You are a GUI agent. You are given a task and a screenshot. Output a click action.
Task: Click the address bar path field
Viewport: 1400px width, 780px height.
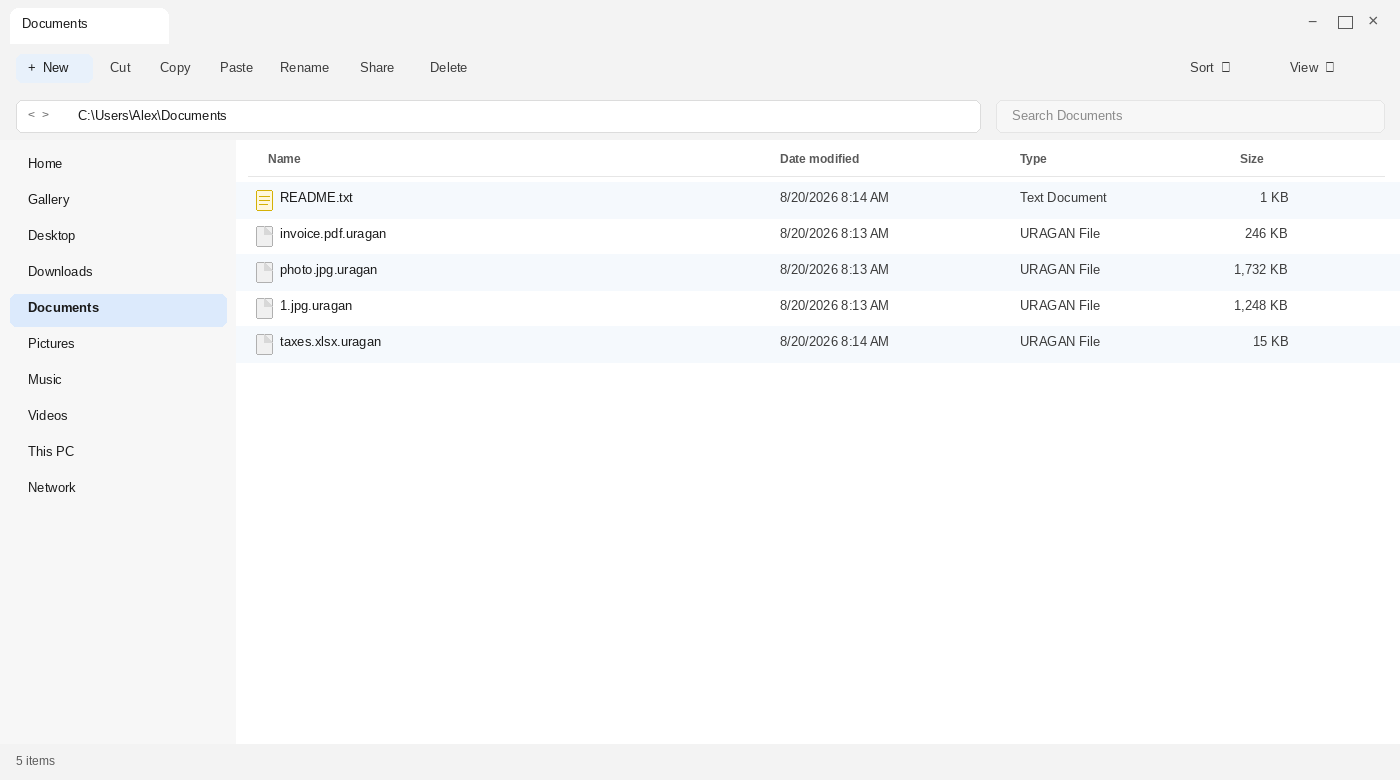click(x=498, y=116)
